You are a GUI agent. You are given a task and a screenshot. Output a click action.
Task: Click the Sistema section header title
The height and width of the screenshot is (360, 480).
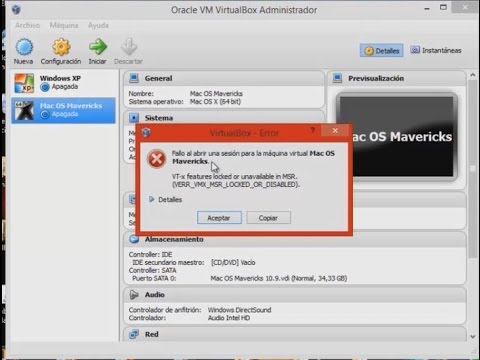[159, 118]
